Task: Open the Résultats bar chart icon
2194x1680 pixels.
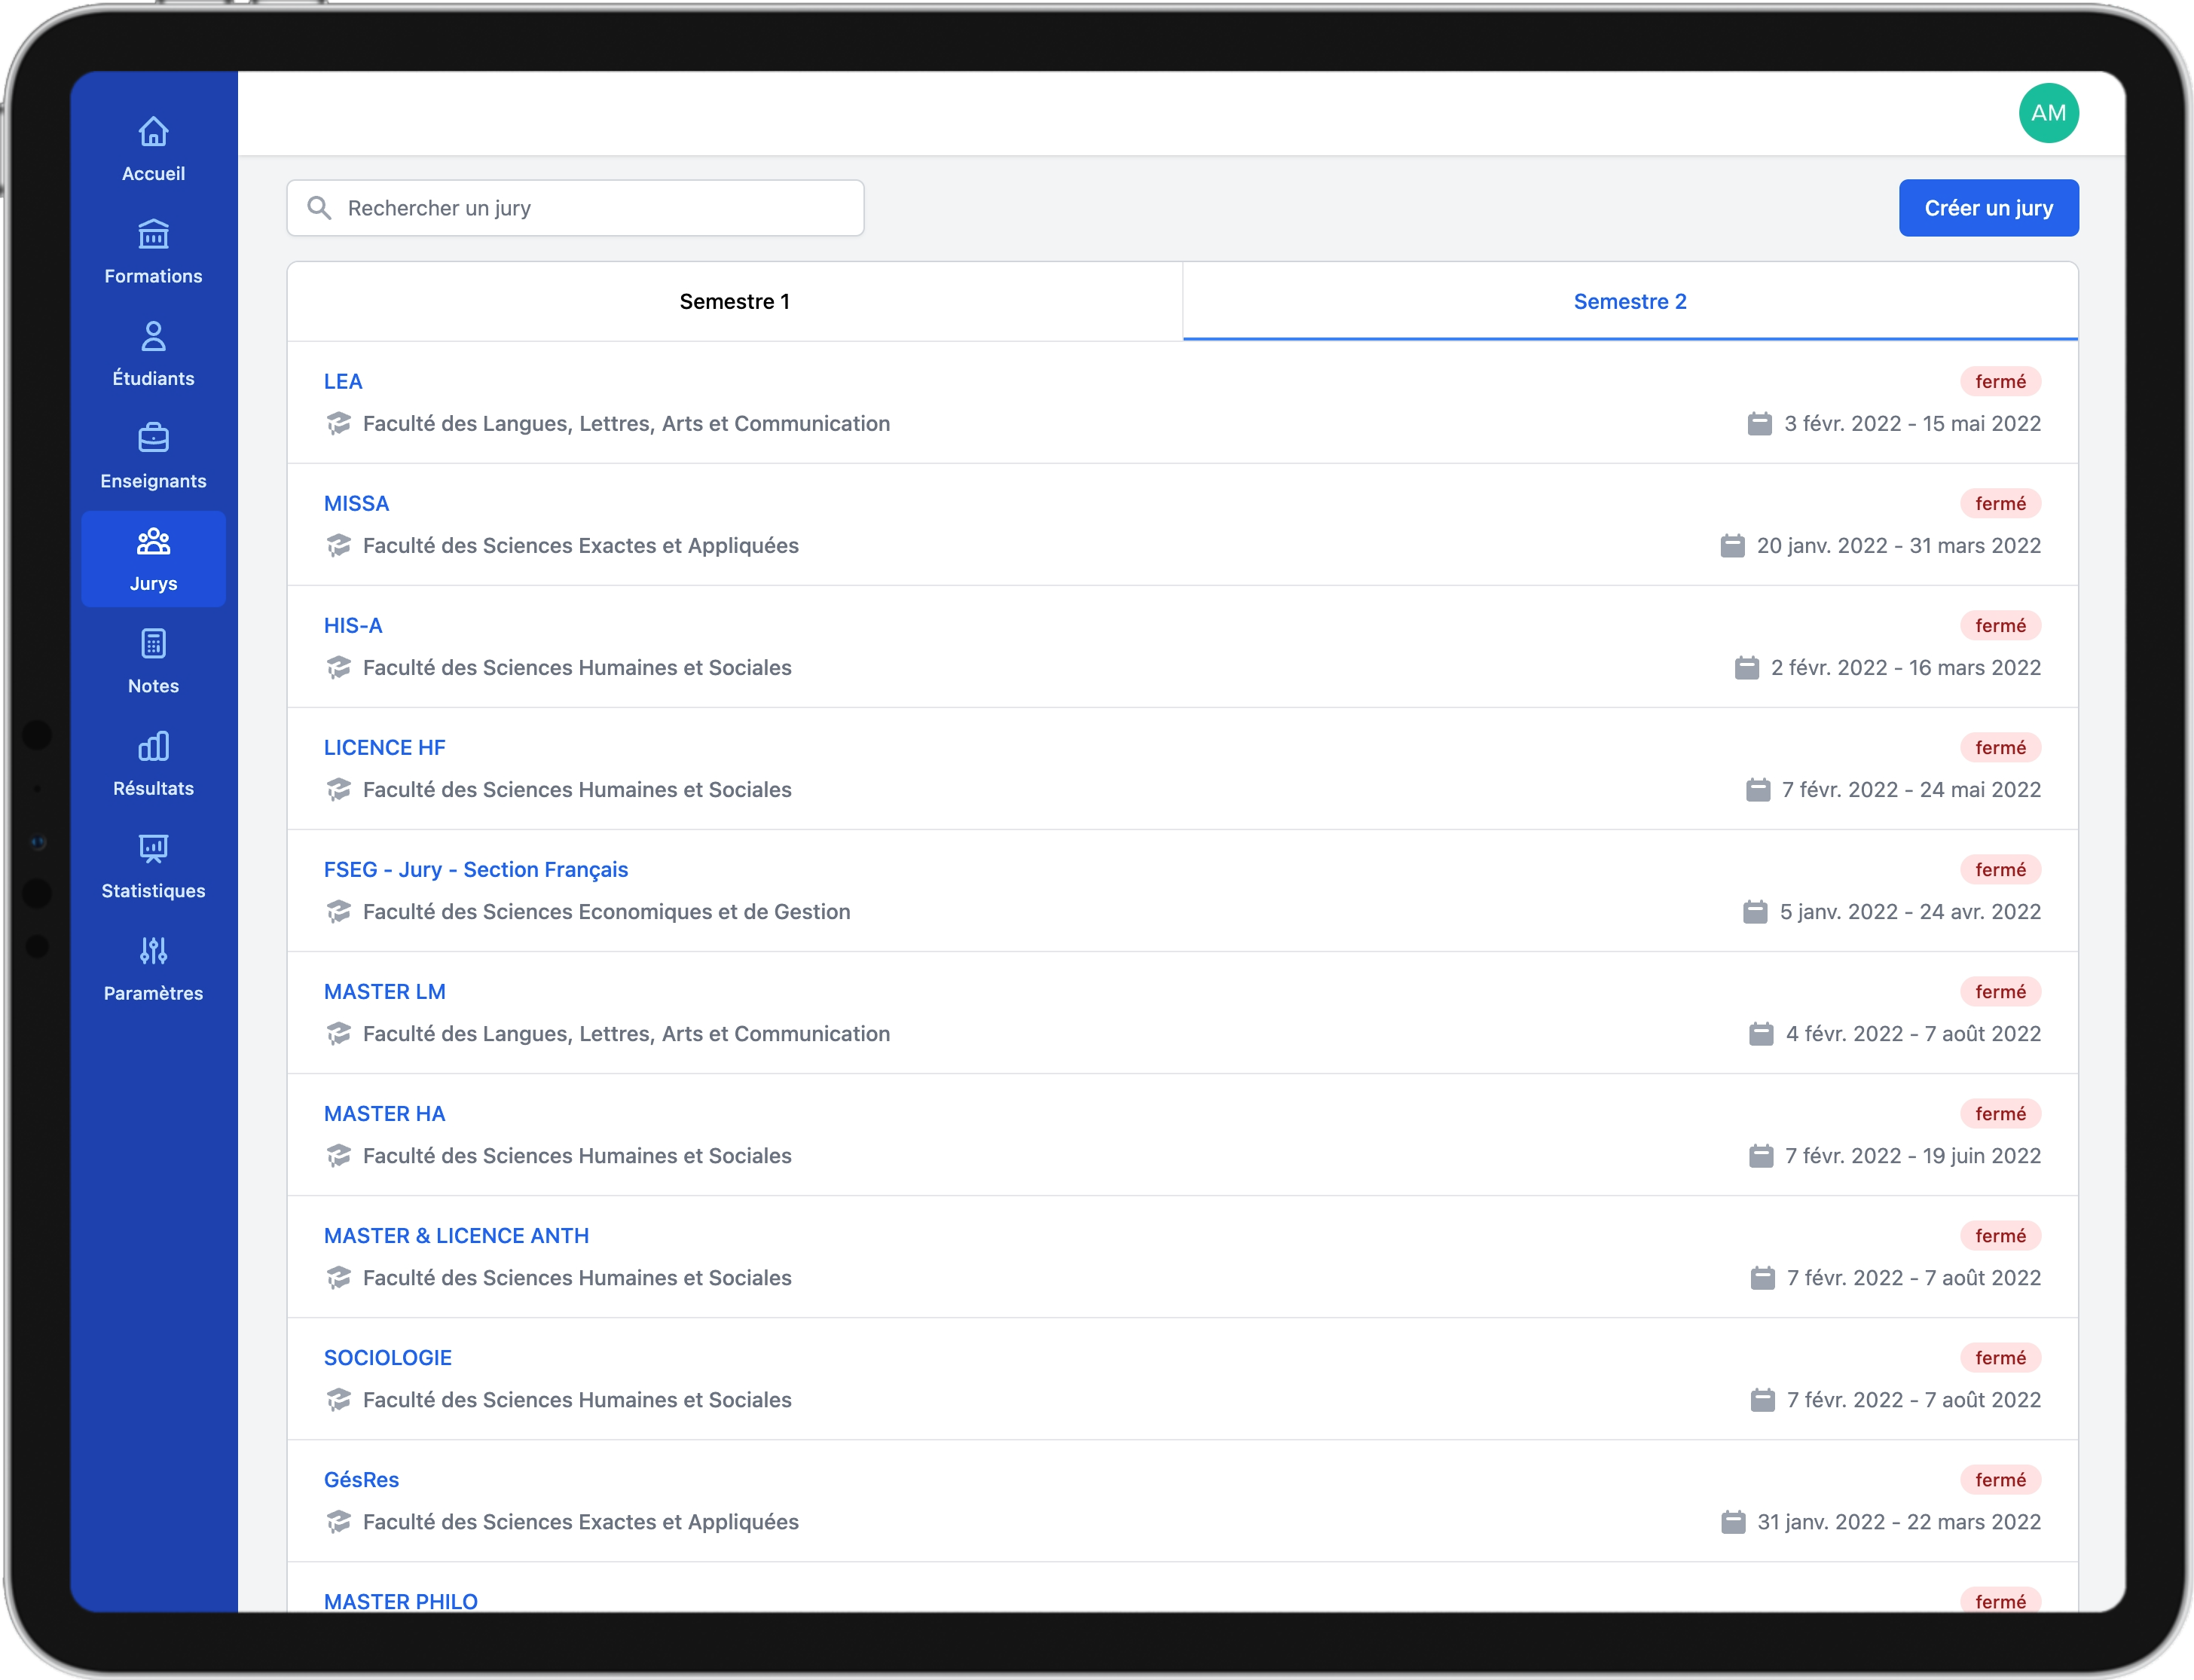Action: click(x=153, y=746)
